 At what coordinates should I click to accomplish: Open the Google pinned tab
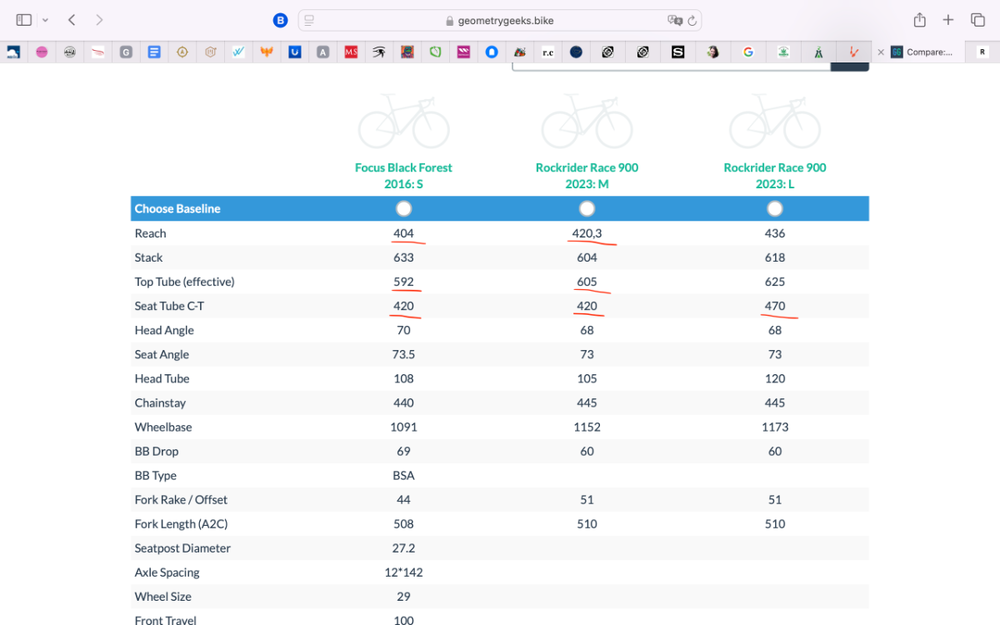point(747,52)
